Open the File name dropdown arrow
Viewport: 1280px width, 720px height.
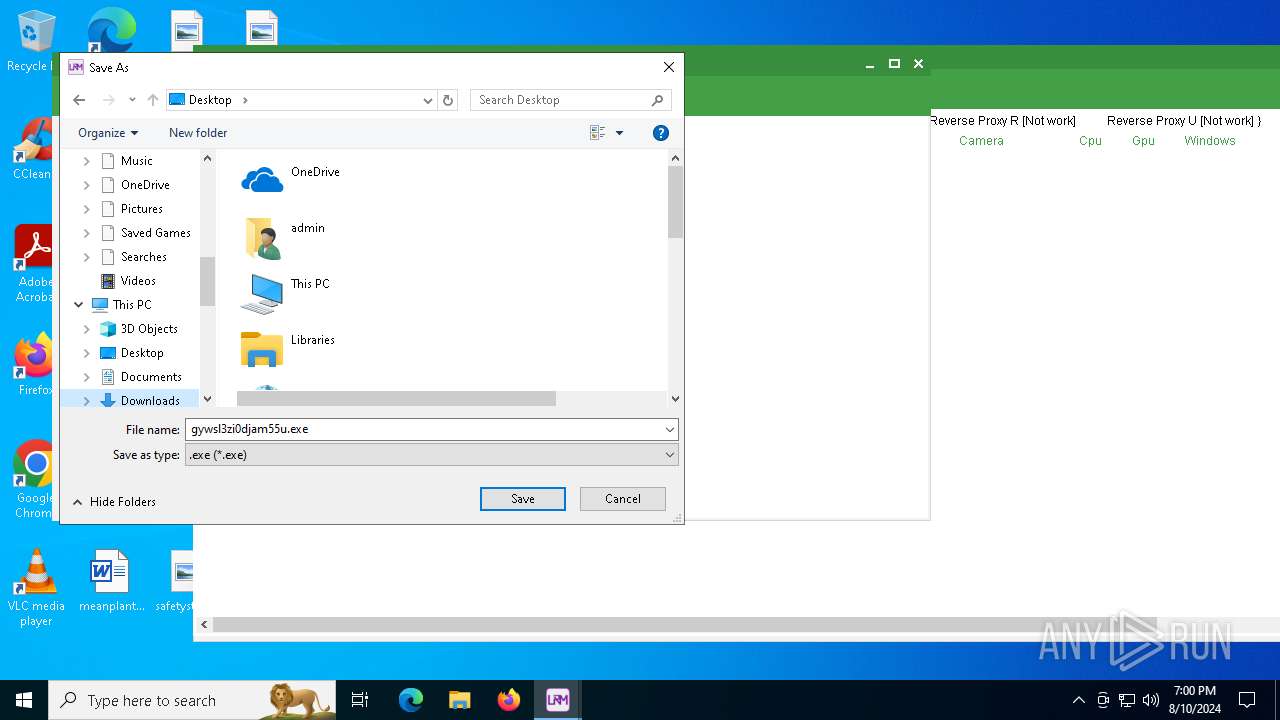pyautogui.click(x=669, y=429)
